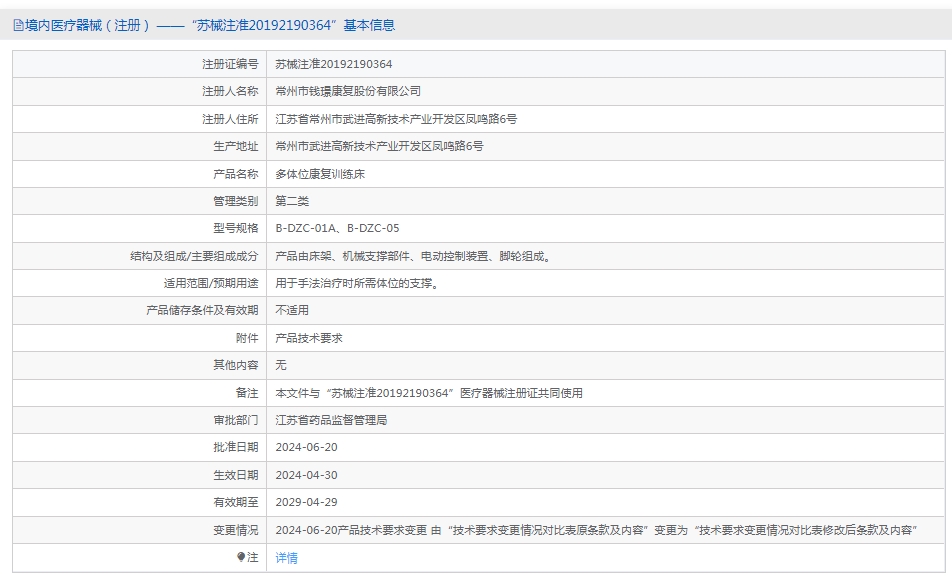The image size is (952, 582).
Task: Click the 结构及组成/主要组成成分 label
Action: coord(194,256)
